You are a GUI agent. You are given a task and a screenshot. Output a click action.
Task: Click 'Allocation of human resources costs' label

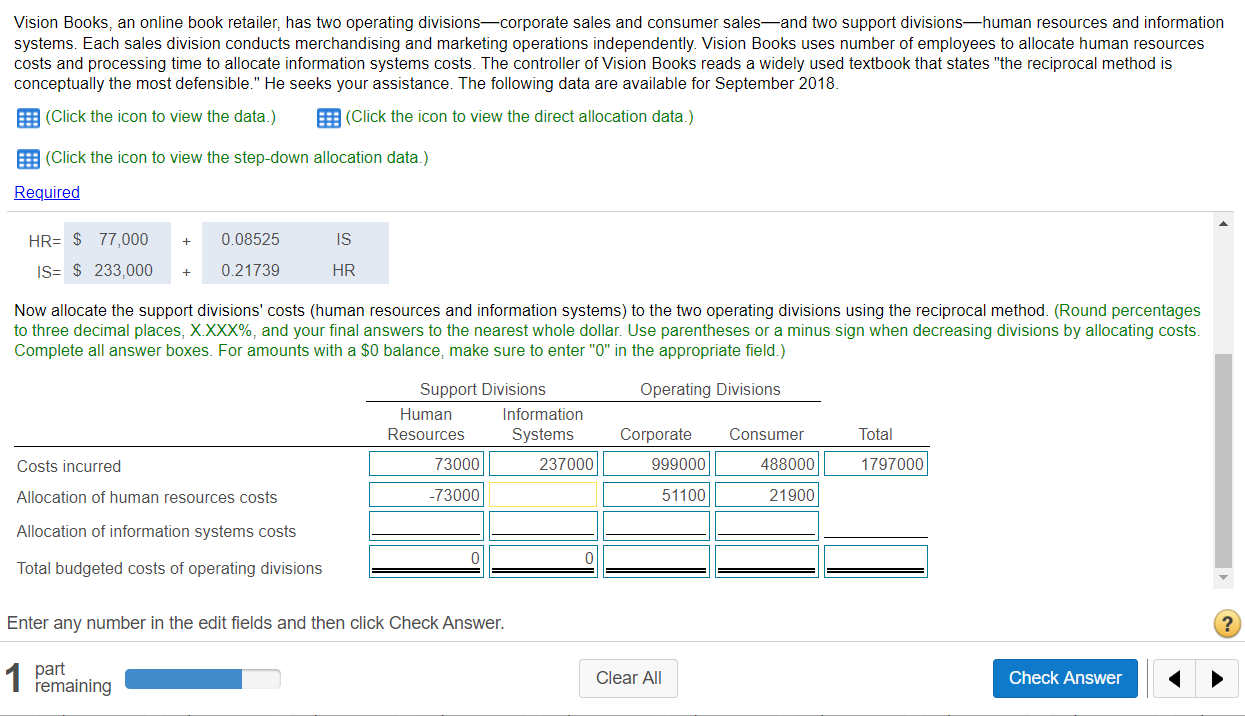pos(147,497)
